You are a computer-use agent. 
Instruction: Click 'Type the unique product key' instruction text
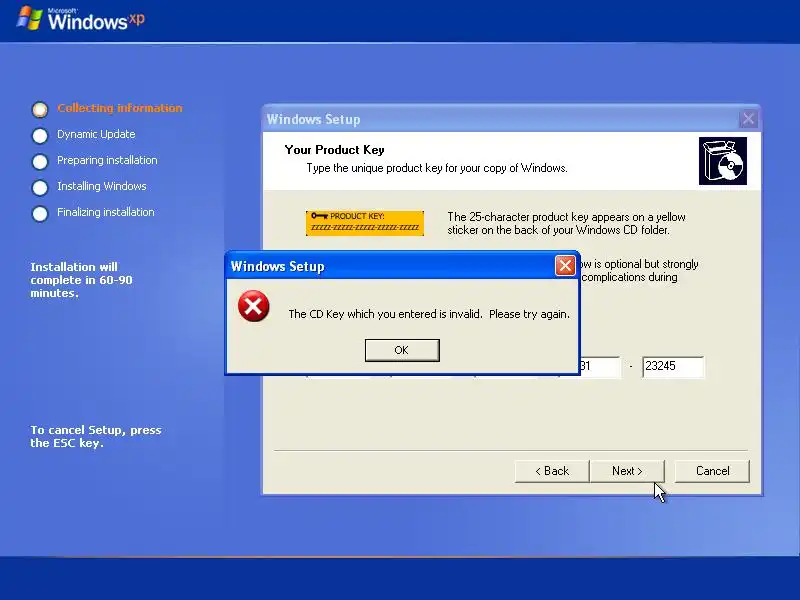(437, 168)
